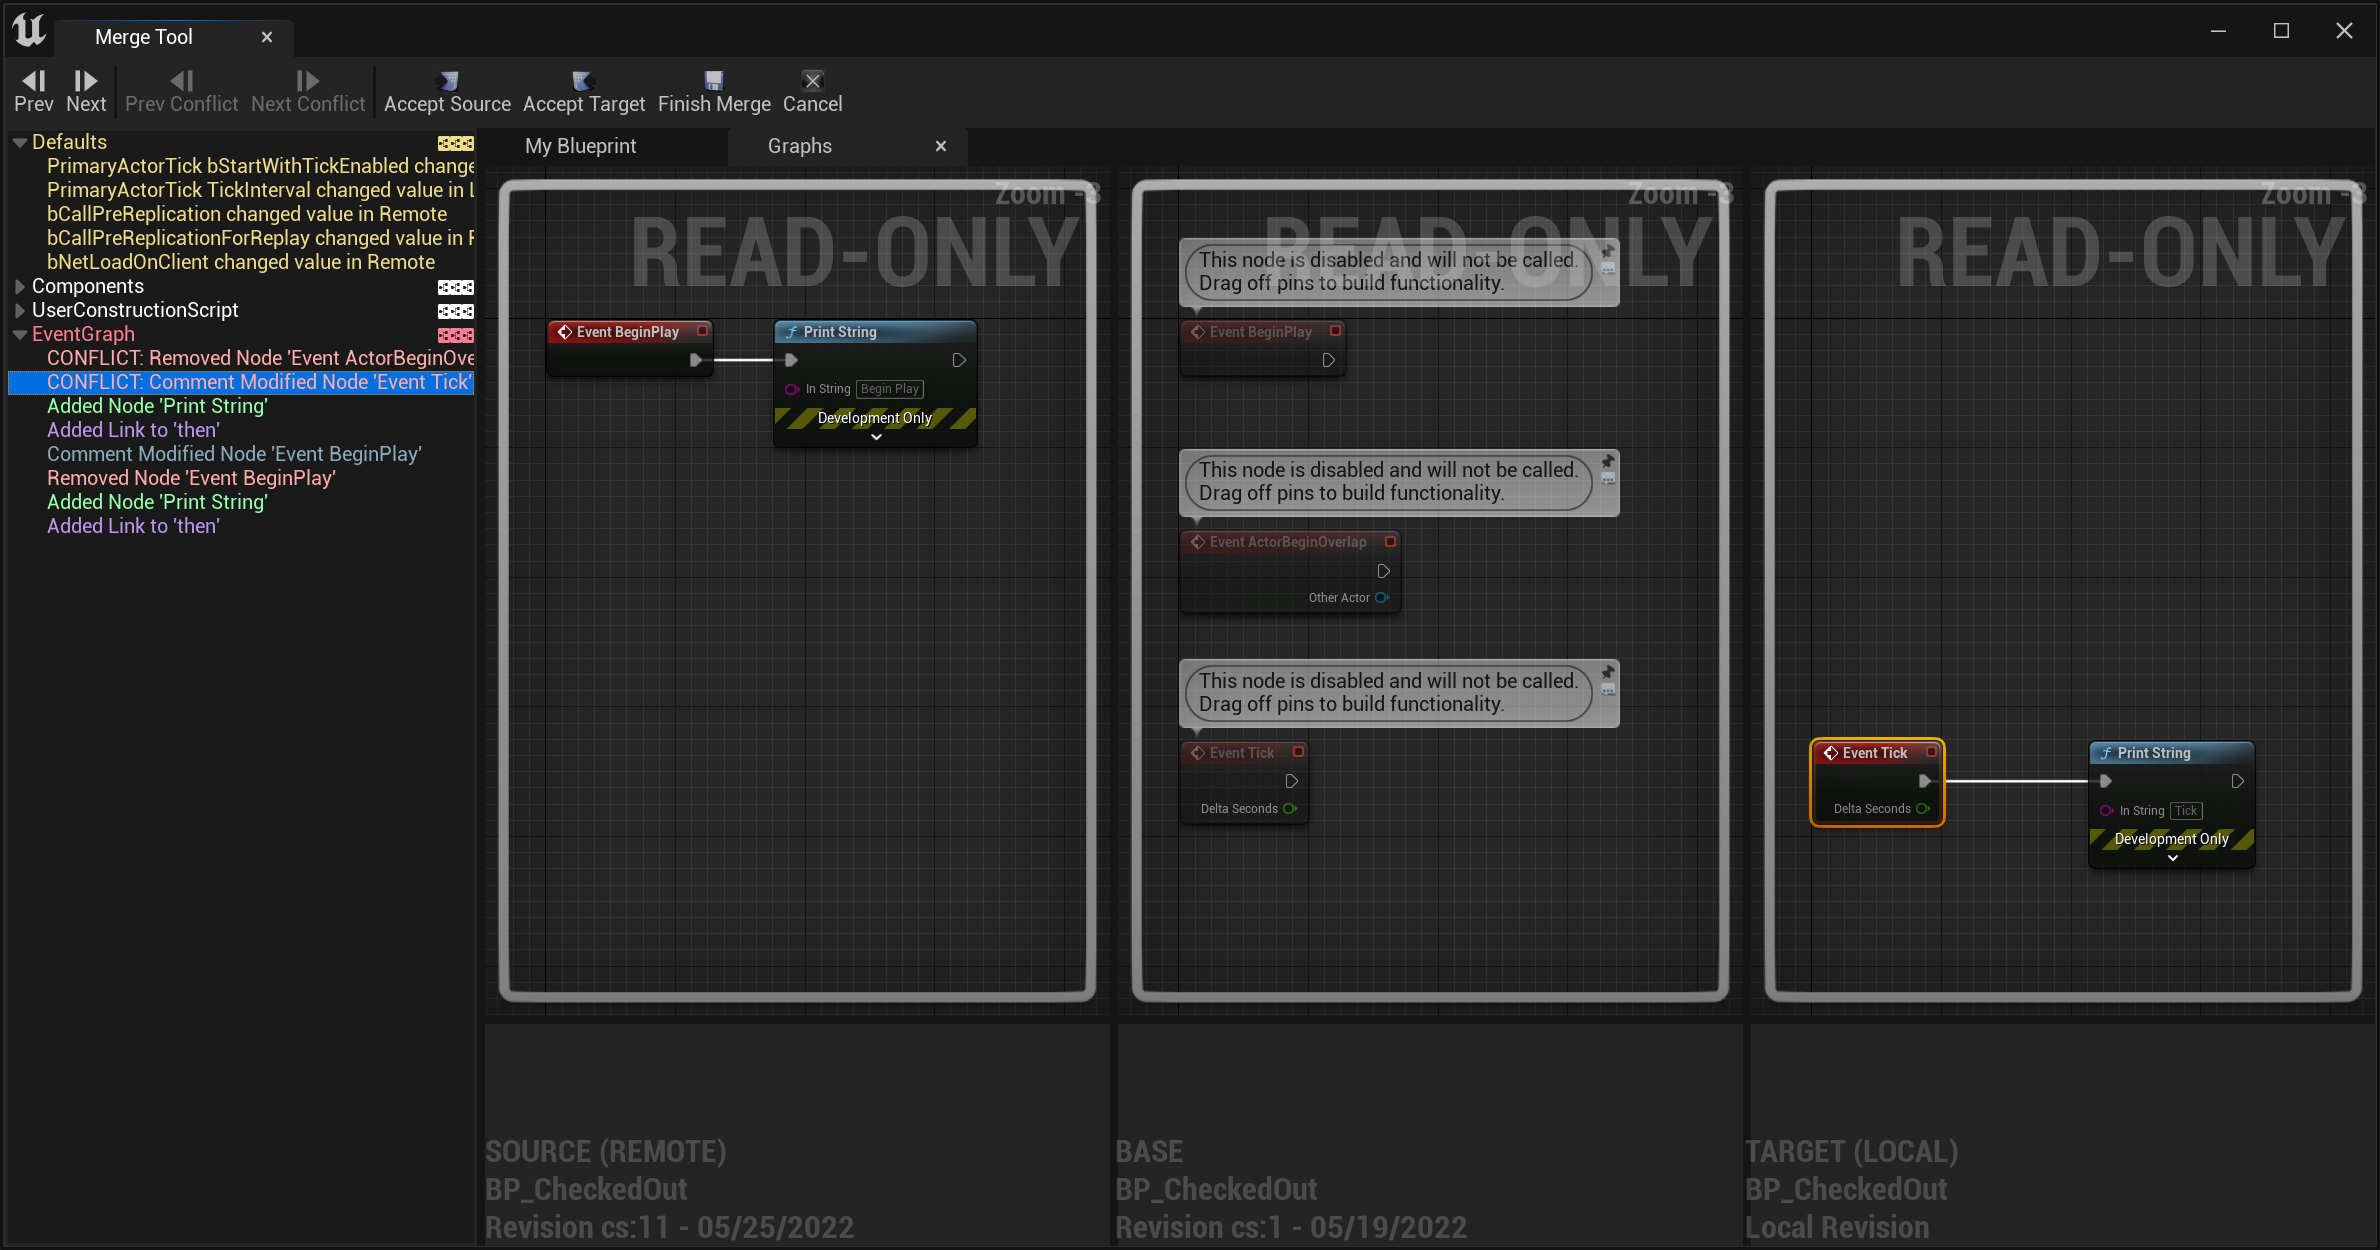Screen dimensions: 2380x1250
Task: Expand the Defaults tree item
Action: point(22,142)
